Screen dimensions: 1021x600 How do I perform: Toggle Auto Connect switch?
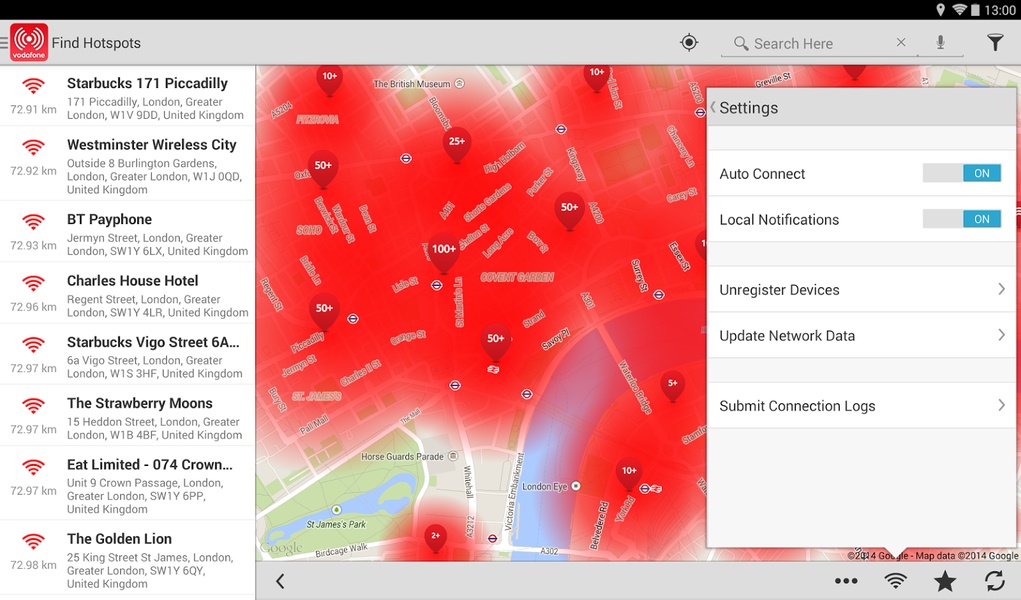962,173
